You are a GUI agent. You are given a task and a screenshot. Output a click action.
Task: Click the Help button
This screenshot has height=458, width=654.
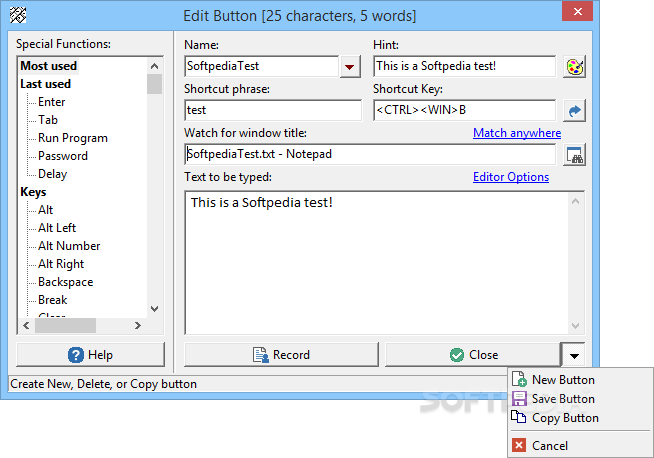click(91, 355)
